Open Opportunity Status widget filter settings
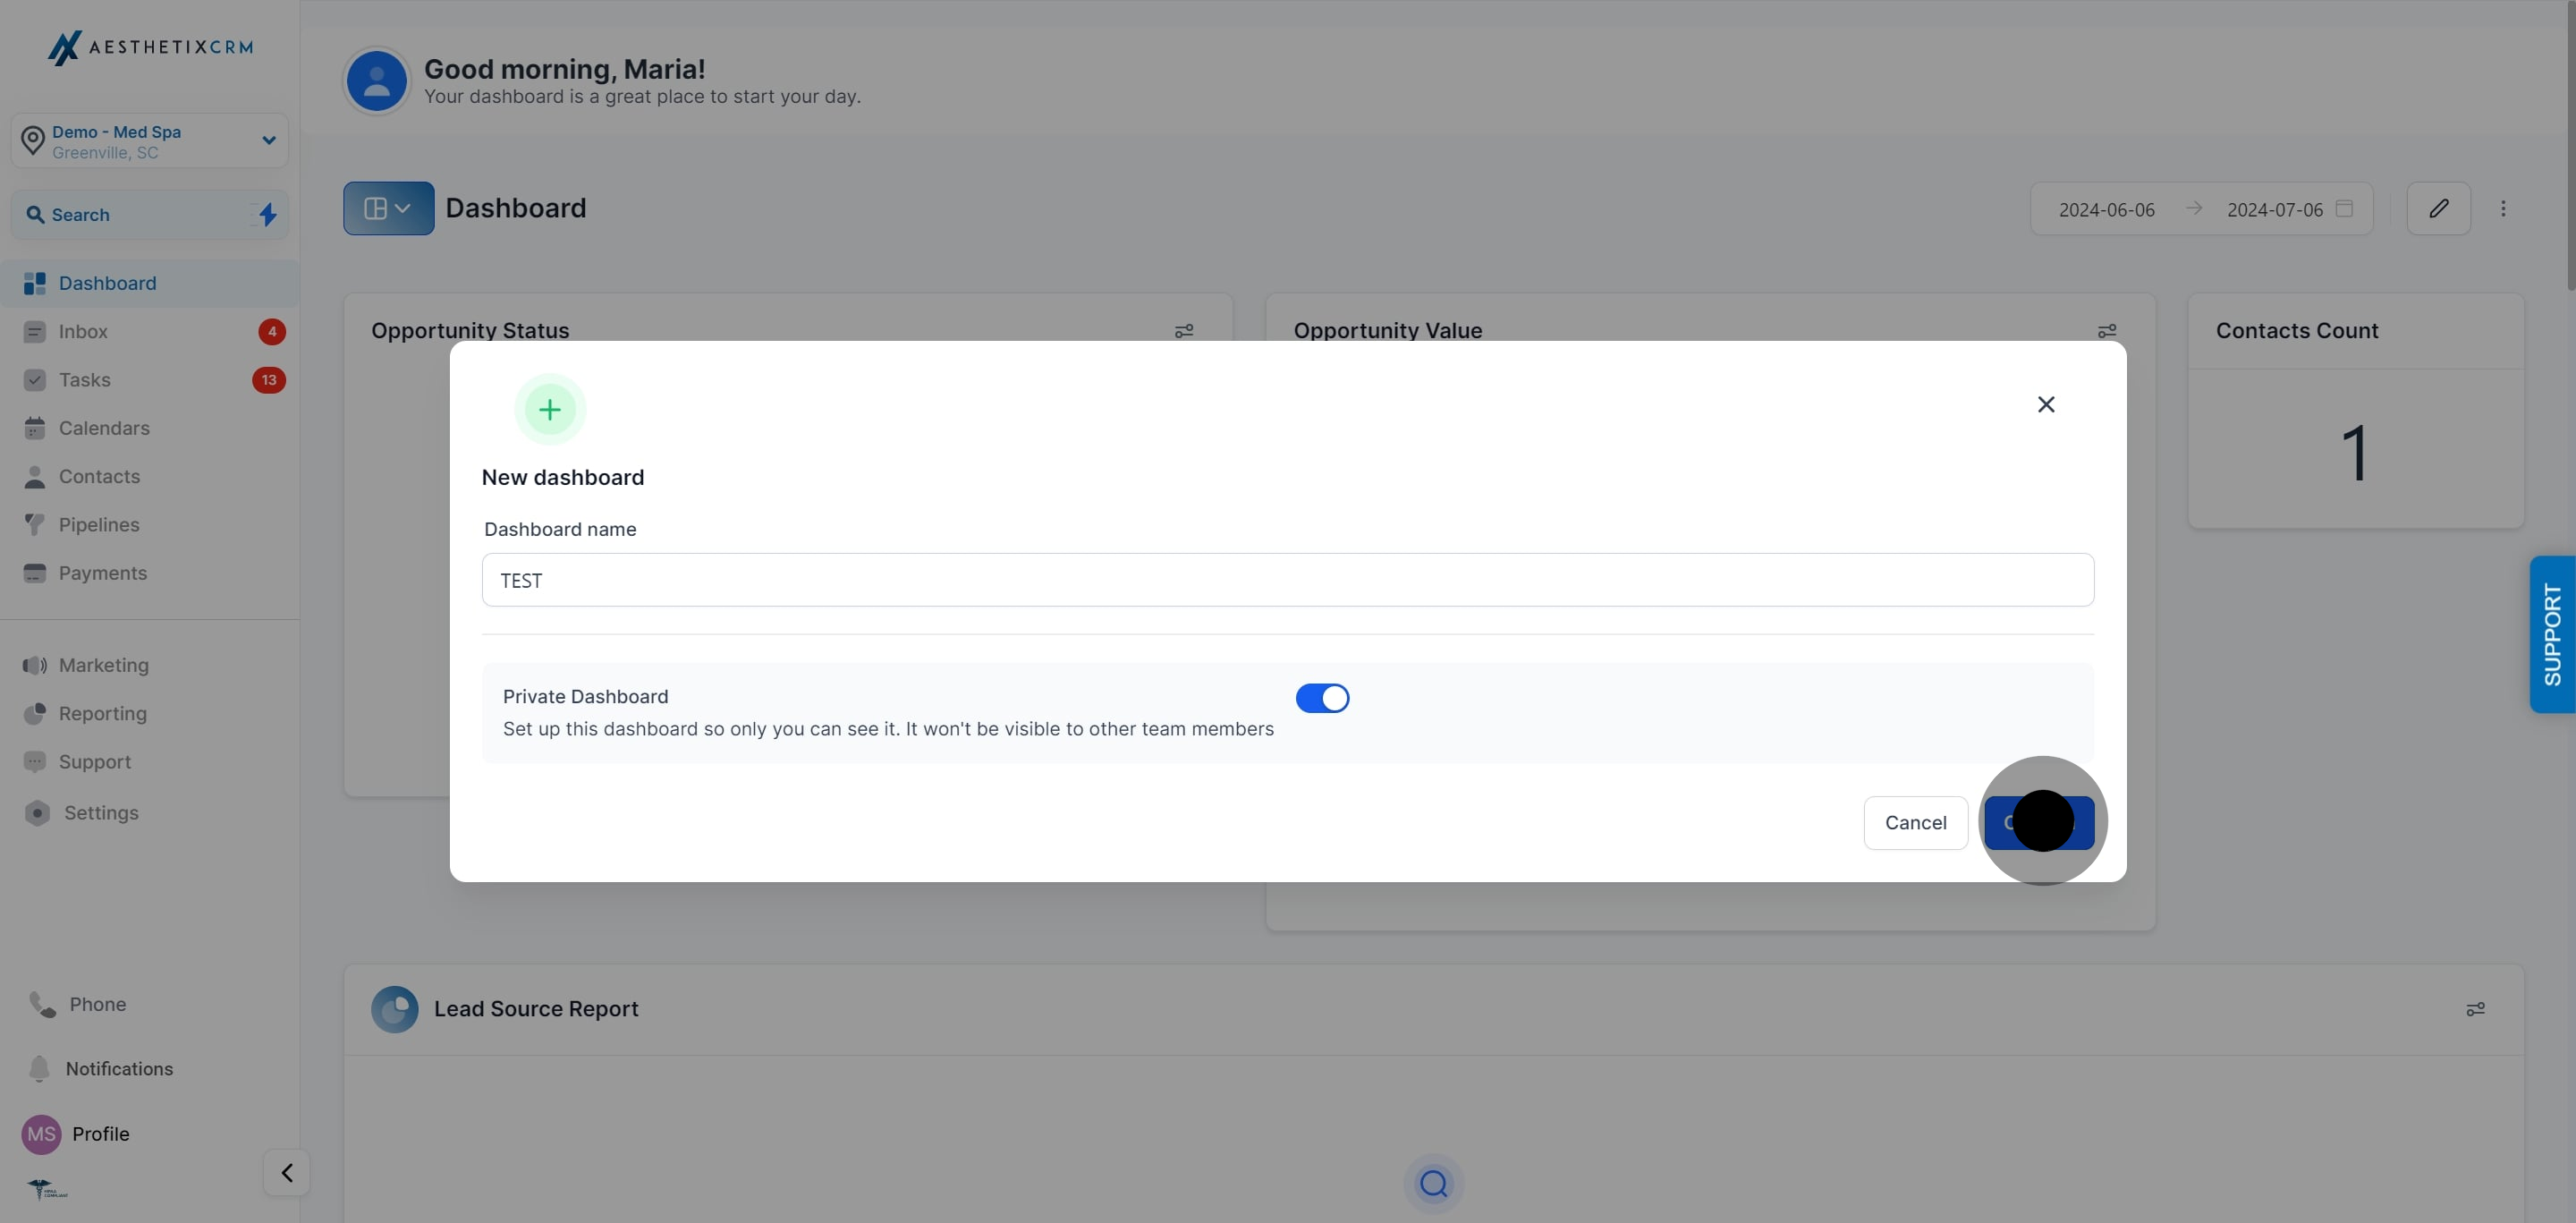Image resolution: width=2576 pixels, height=1223 pixels. point(1184,331)
